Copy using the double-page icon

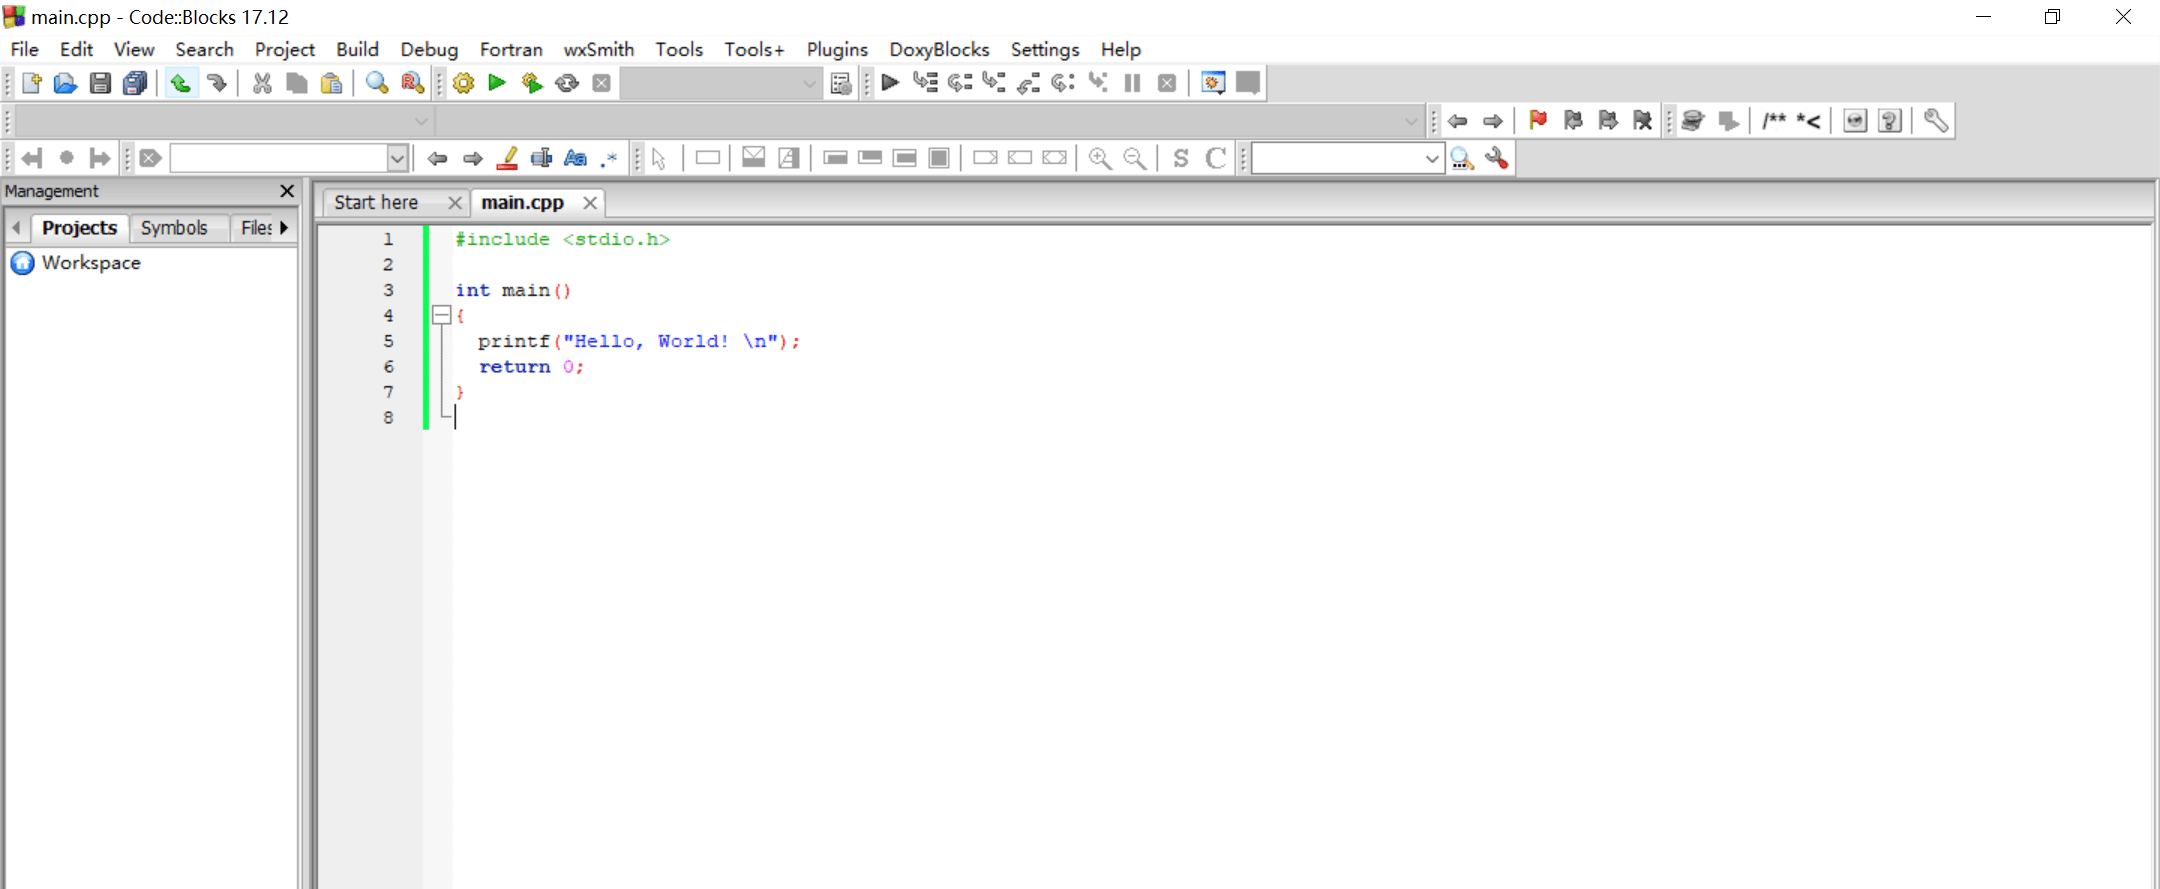coord(297,83)
